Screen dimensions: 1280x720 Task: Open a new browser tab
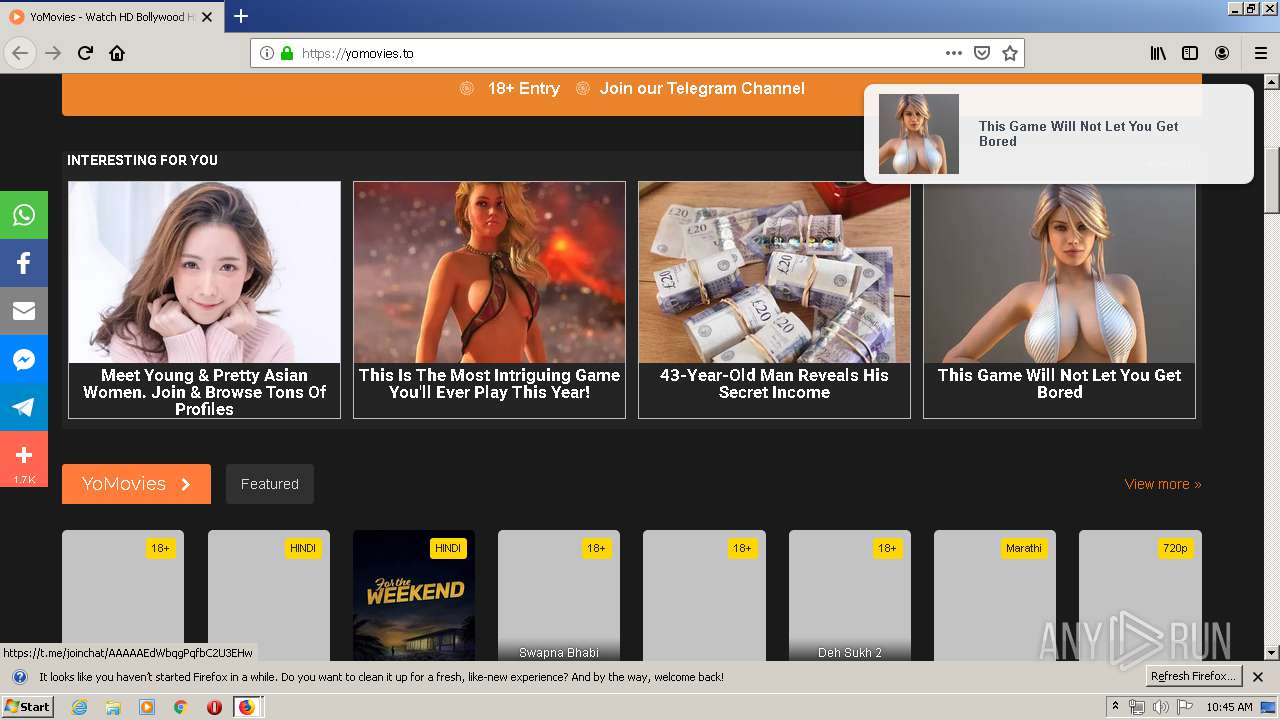click(241, 16)
